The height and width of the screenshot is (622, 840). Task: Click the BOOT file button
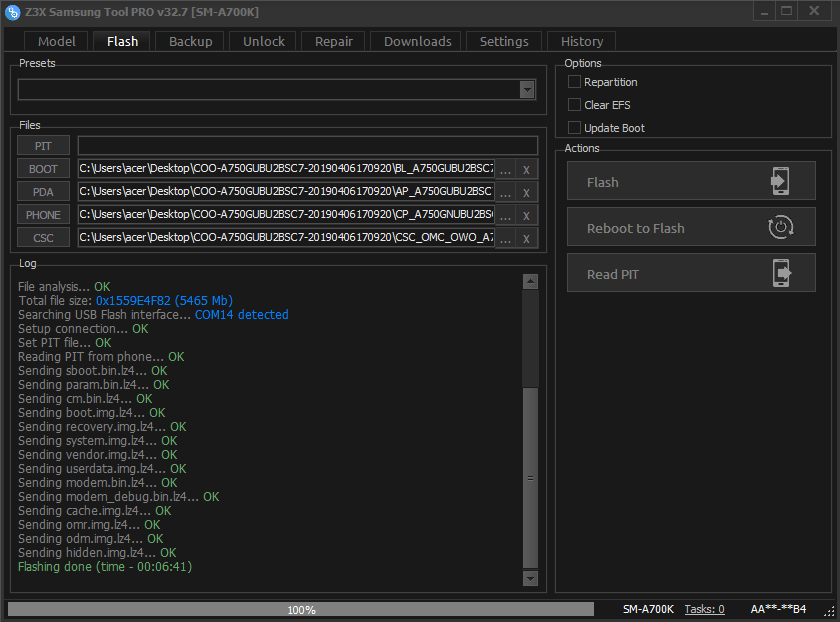click(43, 169)
